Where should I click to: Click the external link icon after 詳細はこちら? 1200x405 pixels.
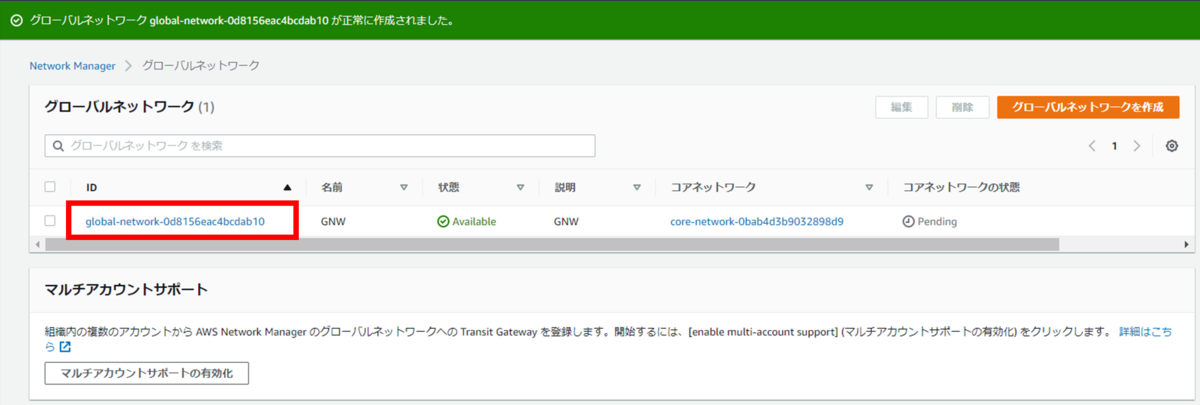[65, 347]
